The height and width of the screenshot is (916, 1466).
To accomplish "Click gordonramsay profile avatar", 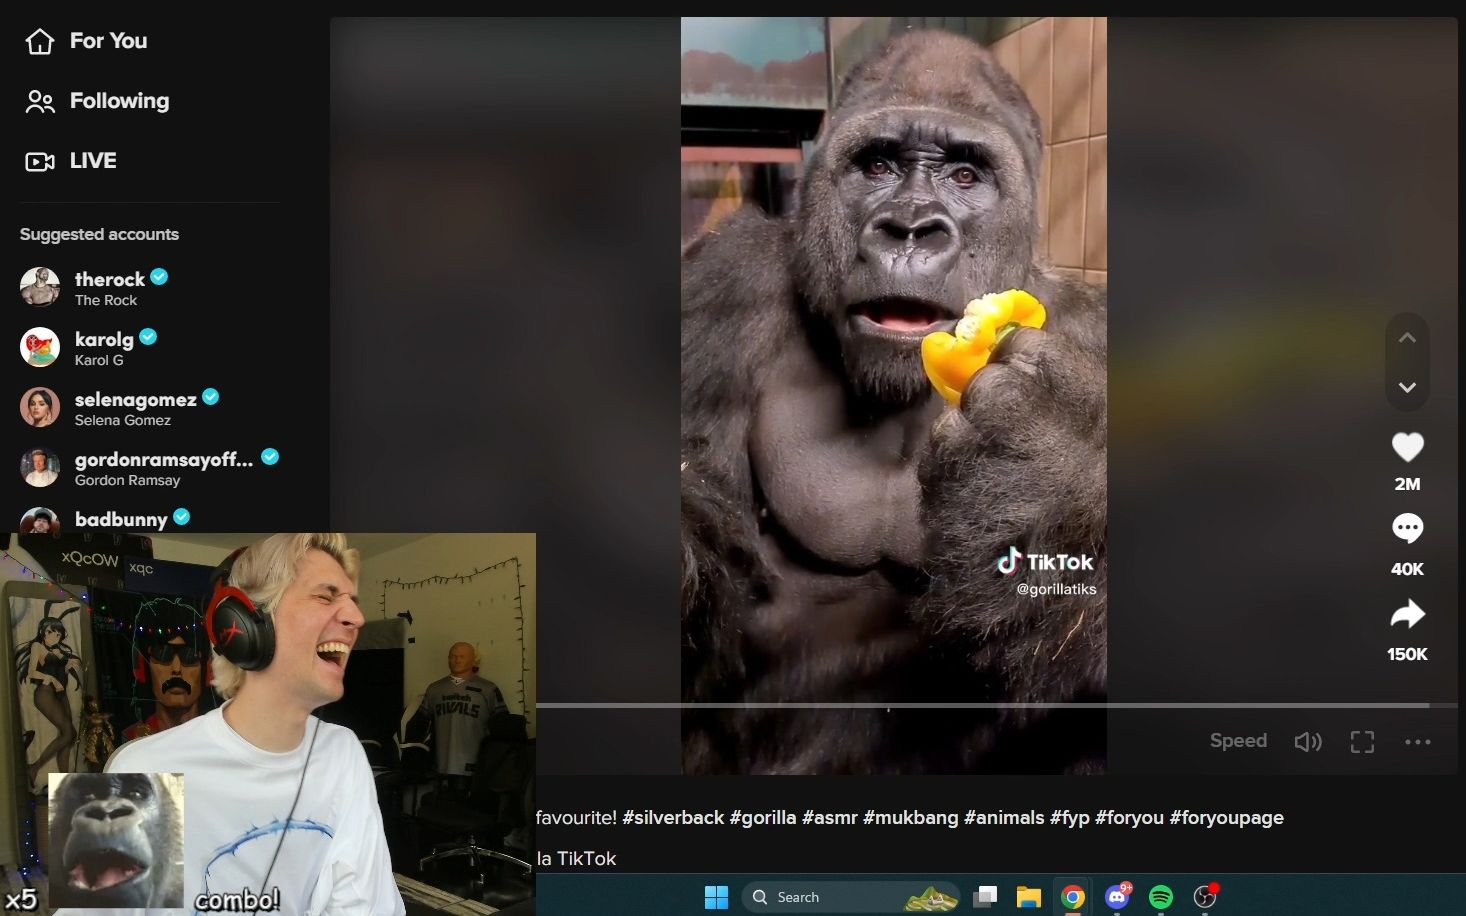I will (40, 467).
